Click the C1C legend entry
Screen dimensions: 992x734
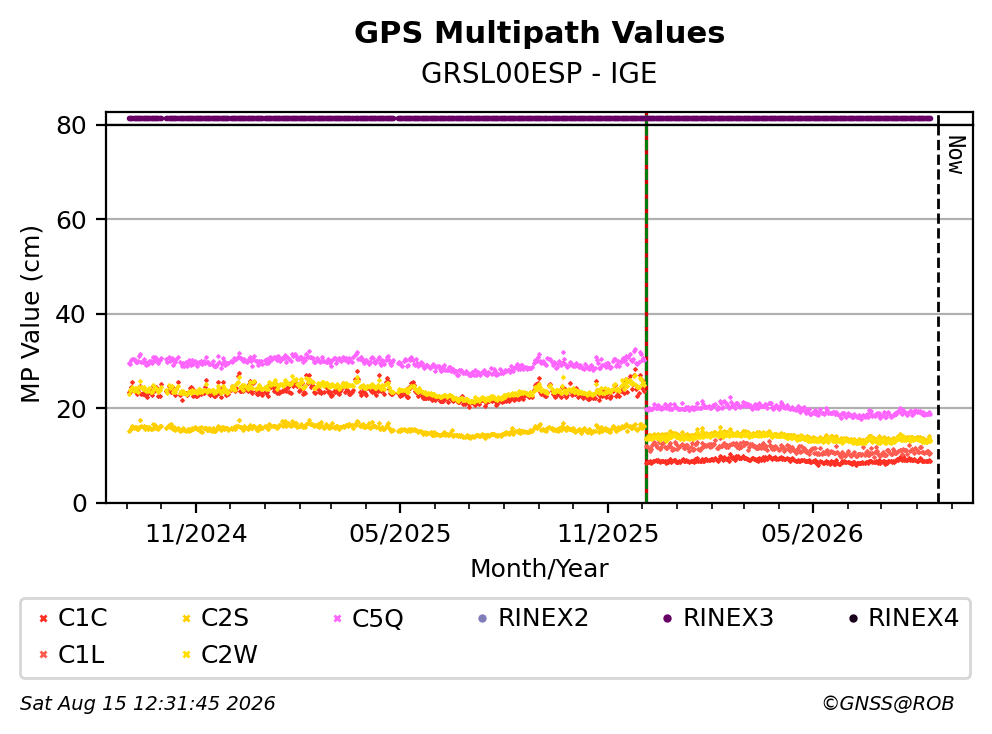pyautogui.click(x=73, y=618)
